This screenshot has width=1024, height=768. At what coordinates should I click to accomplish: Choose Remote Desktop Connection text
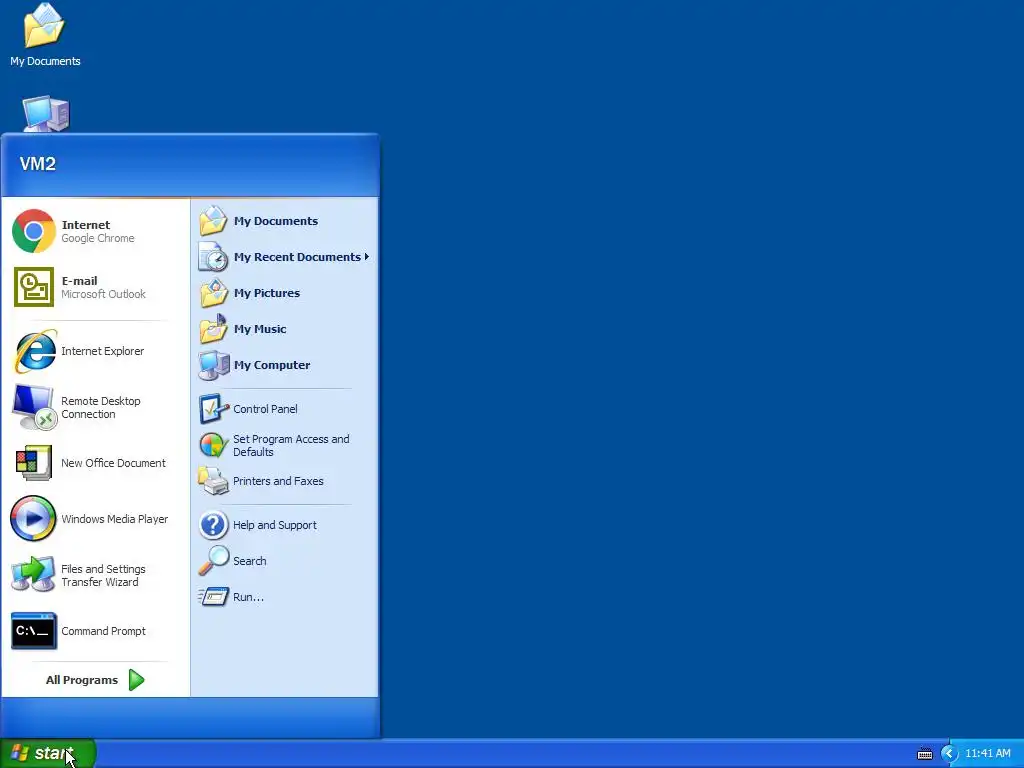(101, 408)
